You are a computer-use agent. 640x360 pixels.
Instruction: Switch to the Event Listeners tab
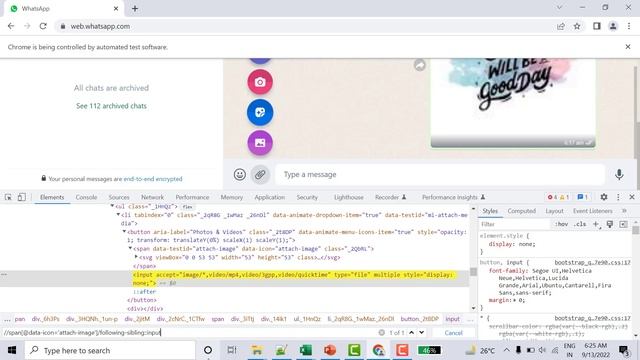tap(592, 211)
